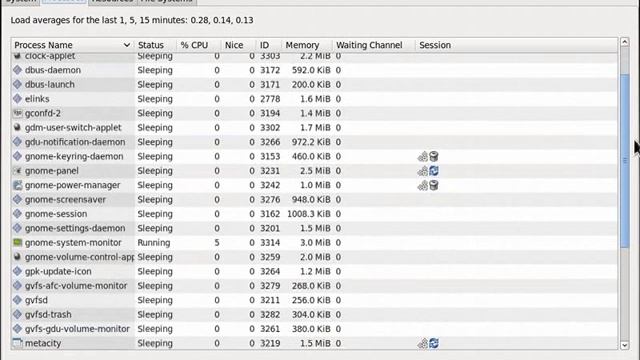Click process ID 3219
The height and width of the screenshot is (360, 640).
[x=270, y=343]
